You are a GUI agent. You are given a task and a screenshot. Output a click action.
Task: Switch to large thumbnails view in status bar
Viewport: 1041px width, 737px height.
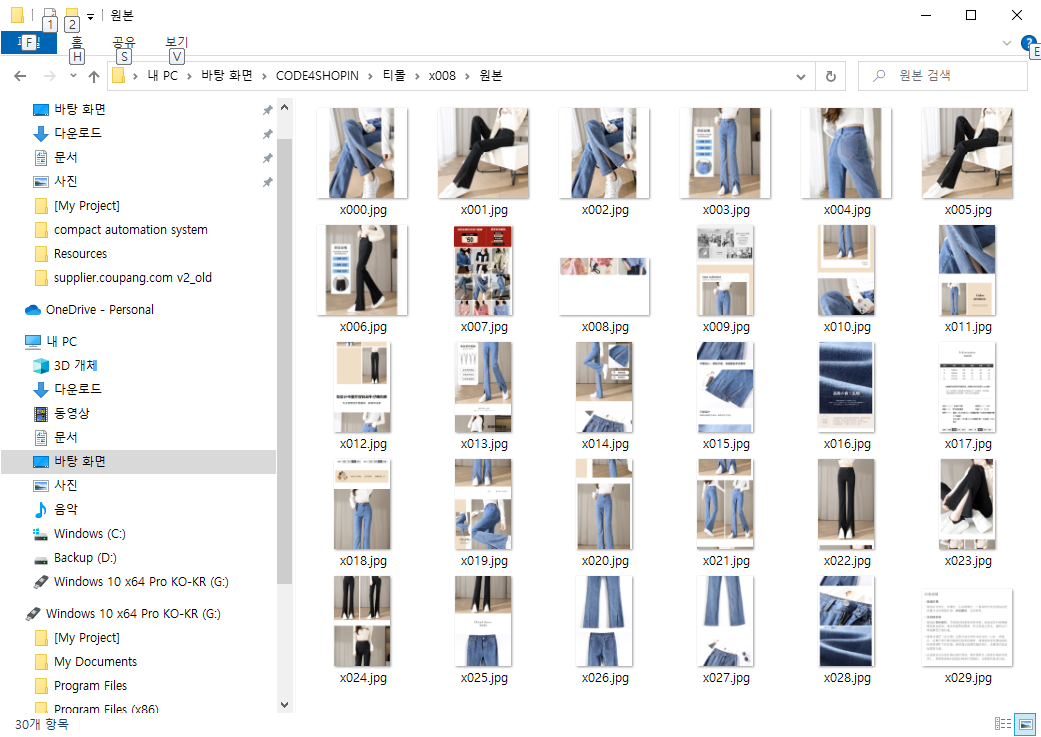click(1025, 724)
